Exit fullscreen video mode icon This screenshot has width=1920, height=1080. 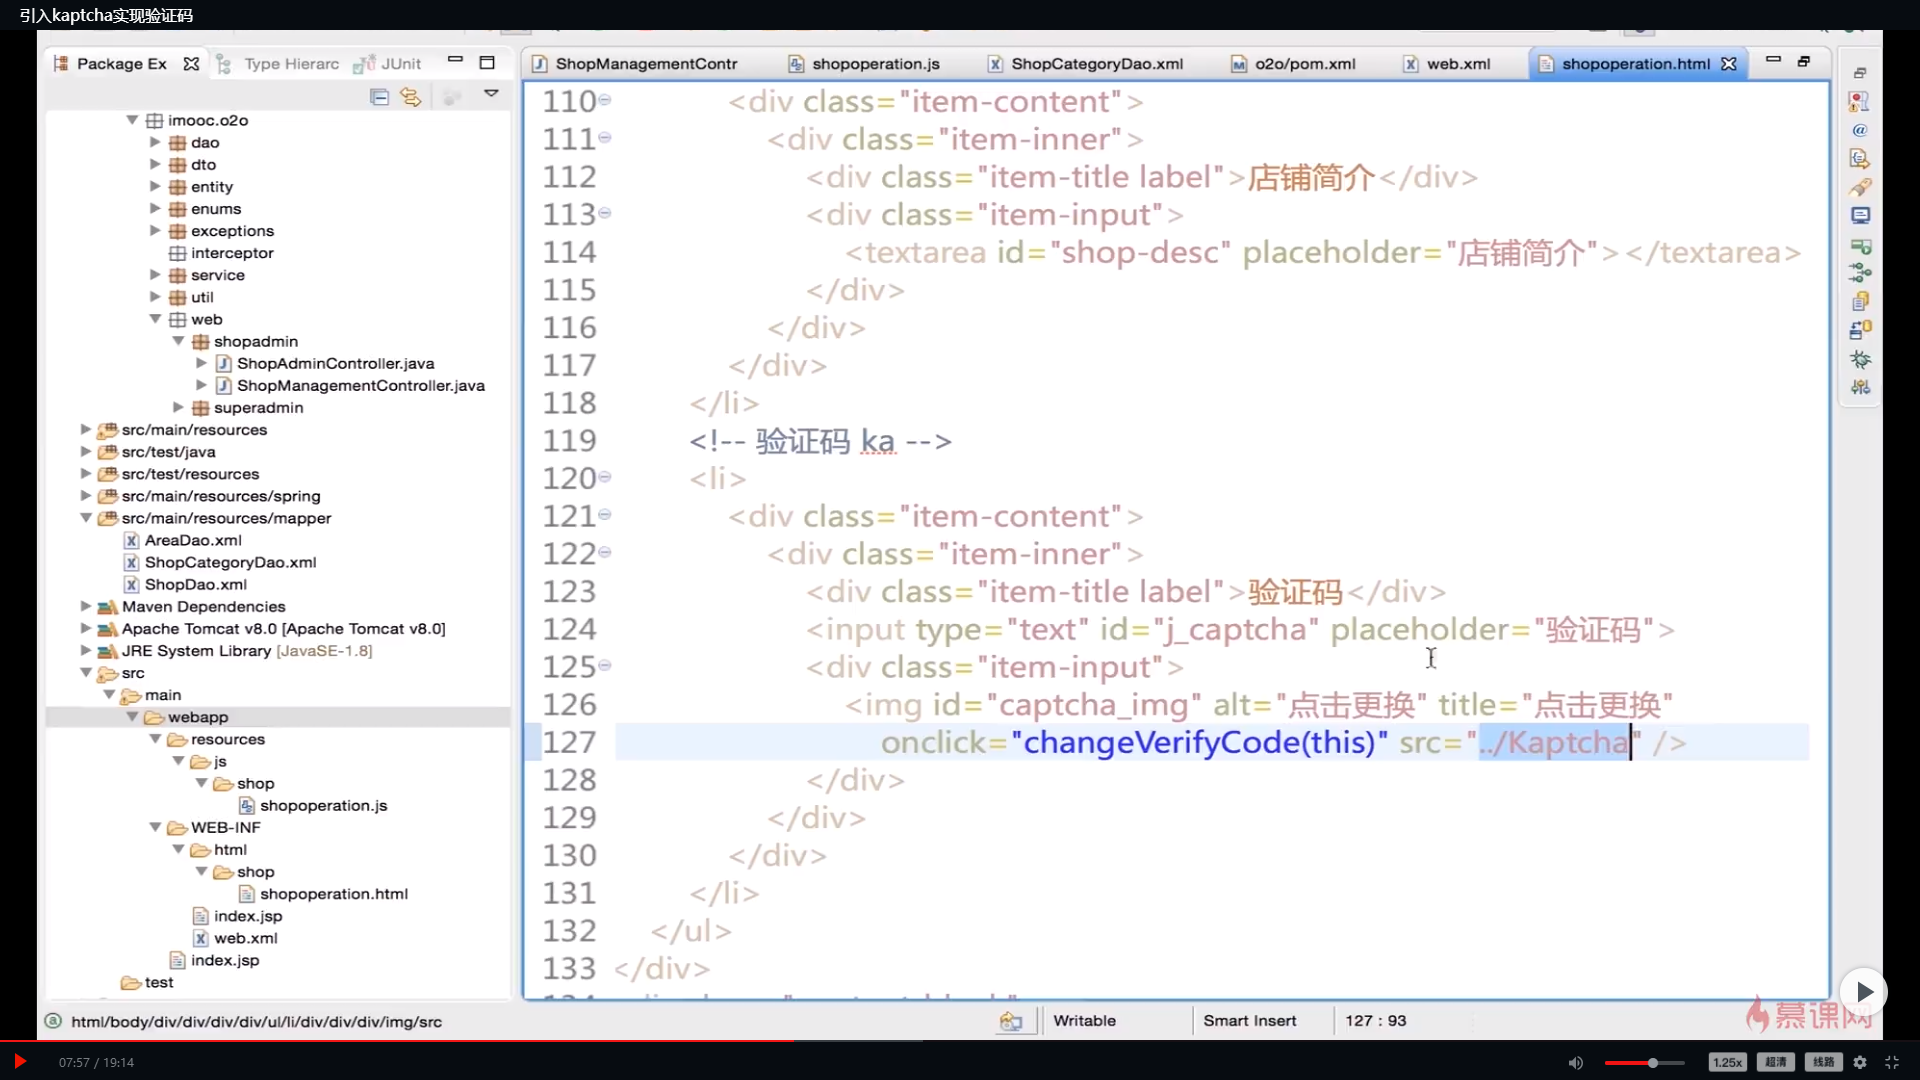[1892, 1063]
